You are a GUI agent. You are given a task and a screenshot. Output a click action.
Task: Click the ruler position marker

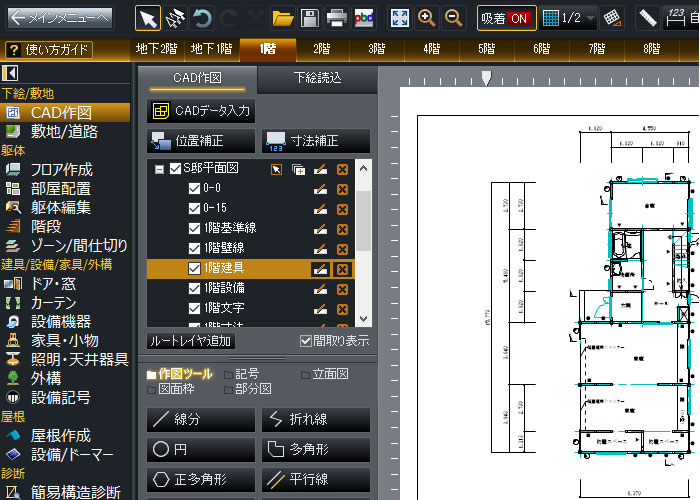coord(486,77)
